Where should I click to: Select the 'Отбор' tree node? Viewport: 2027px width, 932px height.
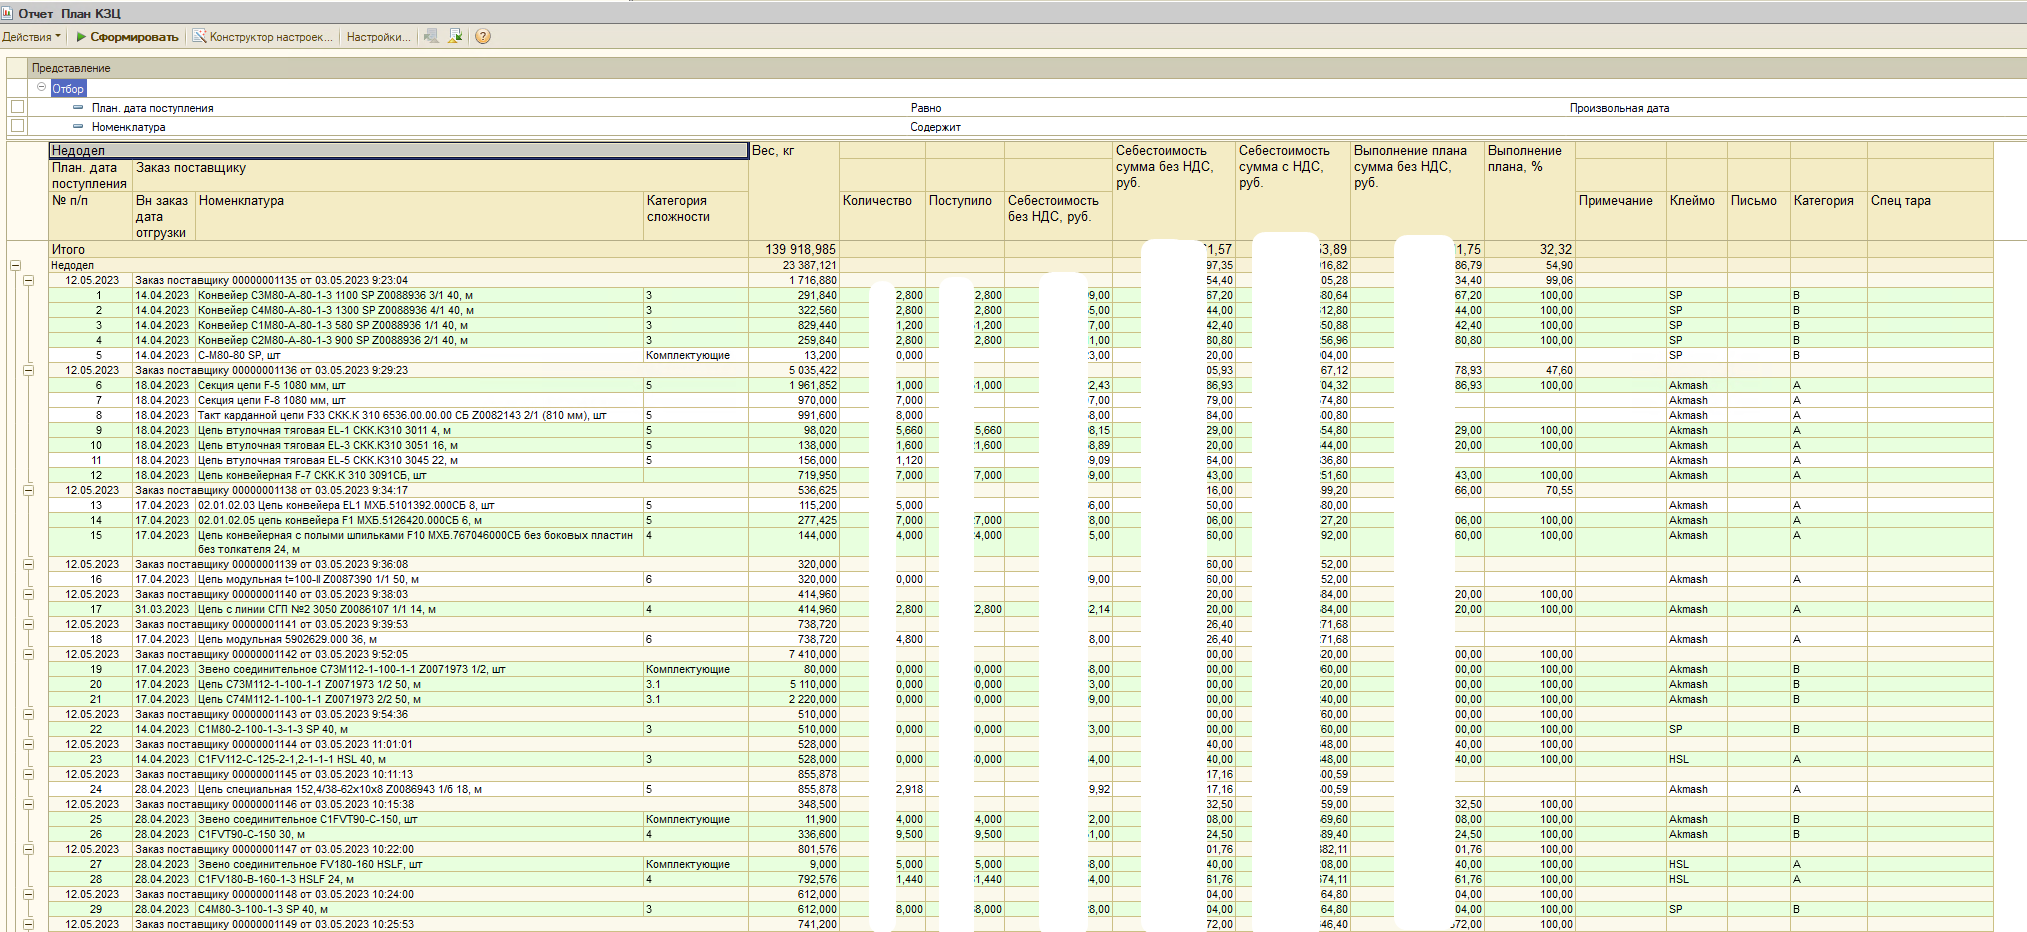[x=68, y=88]
